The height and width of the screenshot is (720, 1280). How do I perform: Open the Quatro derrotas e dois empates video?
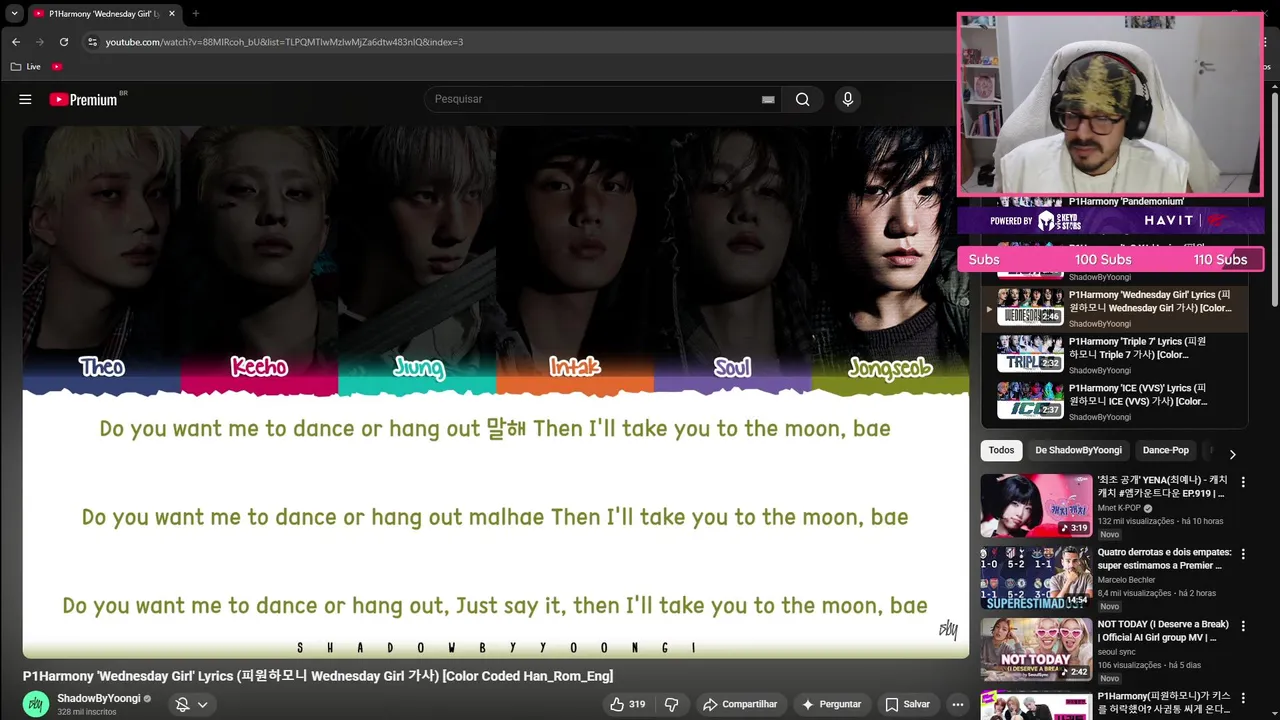(1036, 578)
